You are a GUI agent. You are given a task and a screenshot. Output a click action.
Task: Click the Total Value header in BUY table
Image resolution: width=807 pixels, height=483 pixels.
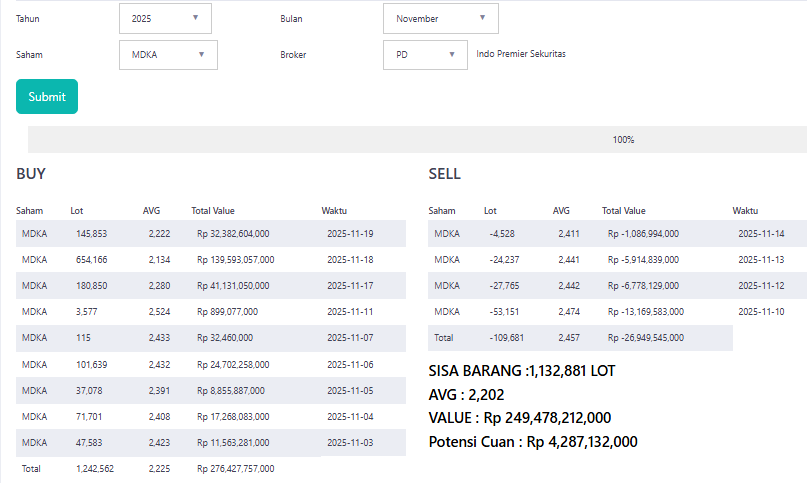(213, 211)
